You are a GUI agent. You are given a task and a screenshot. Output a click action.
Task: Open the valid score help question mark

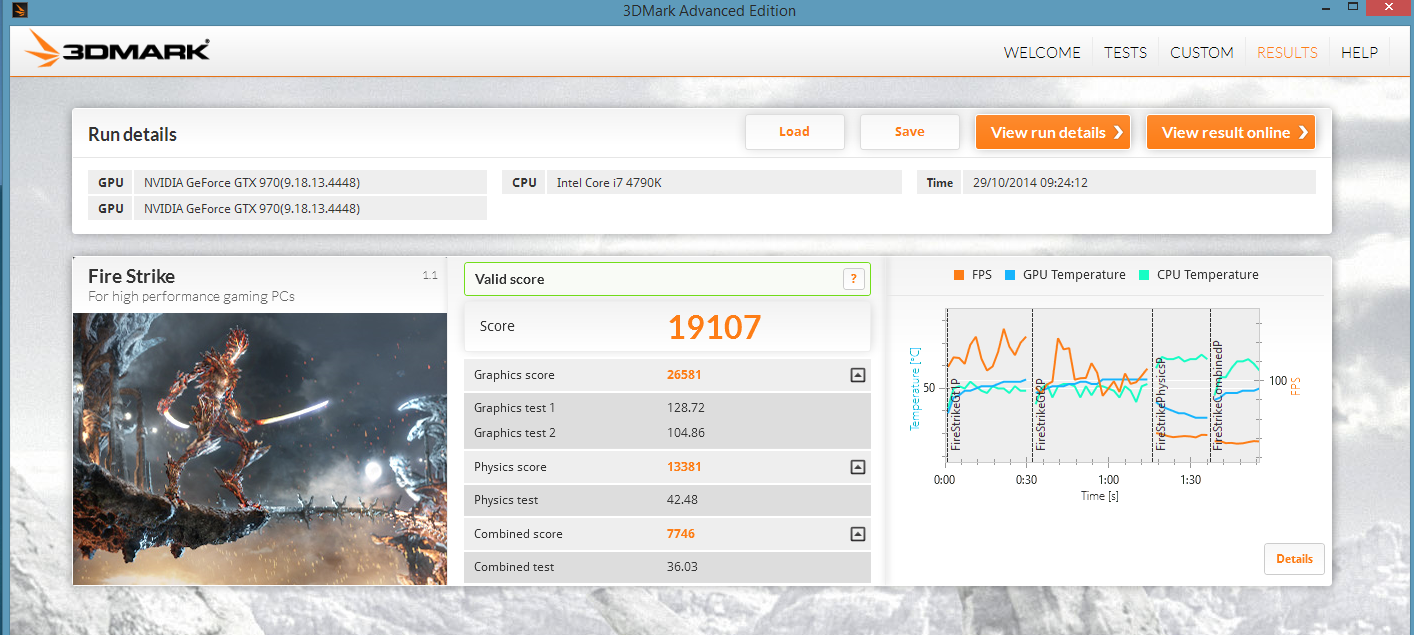(853, 279)
